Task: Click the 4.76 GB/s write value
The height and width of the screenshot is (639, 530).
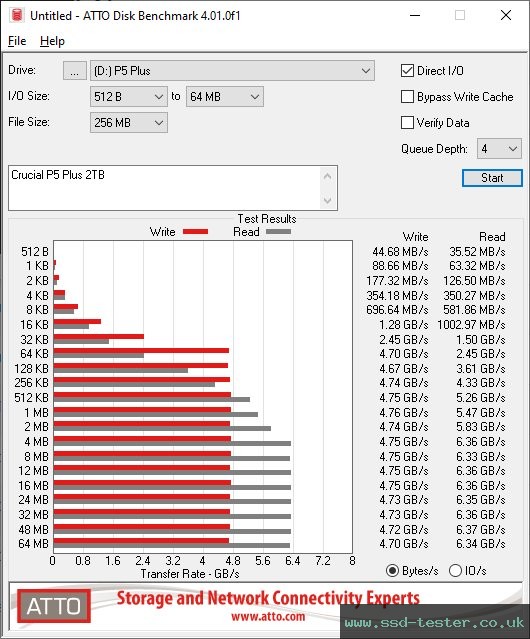Action: click(404, 413)
